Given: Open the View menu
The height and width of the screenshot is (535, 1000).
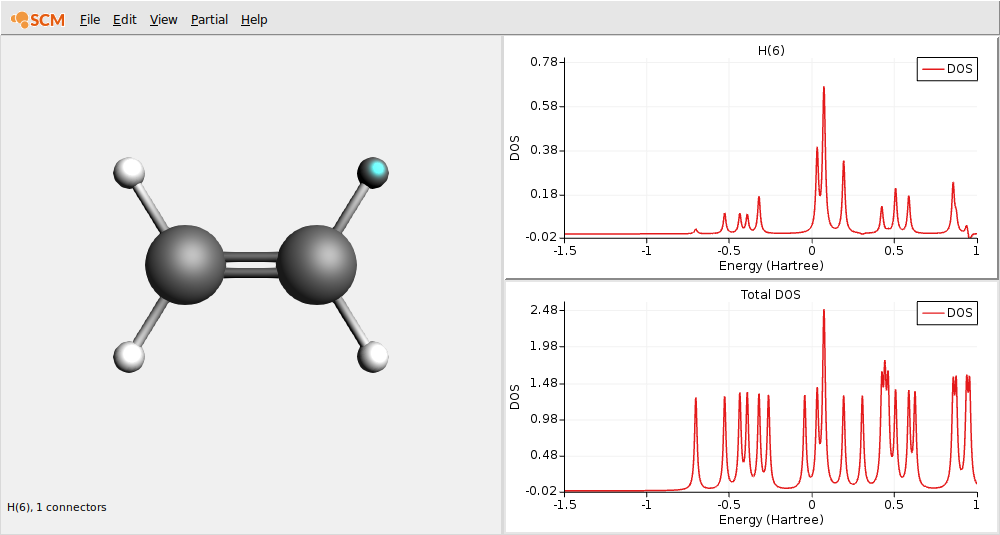Looking at the screenshot, I should (x=163, y=19).
